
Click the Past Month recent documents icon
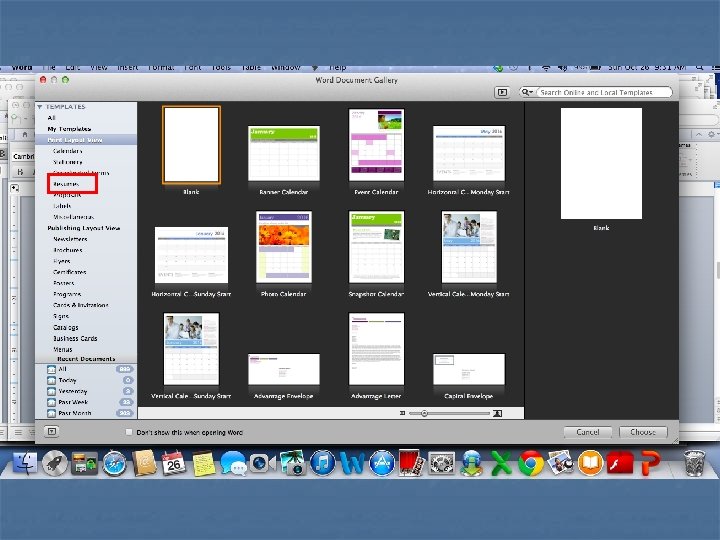click(51, 413)
